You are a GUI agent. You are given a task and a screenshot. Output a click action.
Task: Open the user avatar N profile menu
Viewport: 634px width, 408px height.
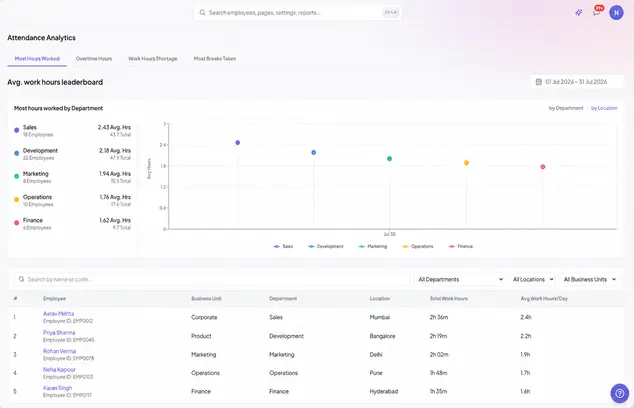point(616,13)
